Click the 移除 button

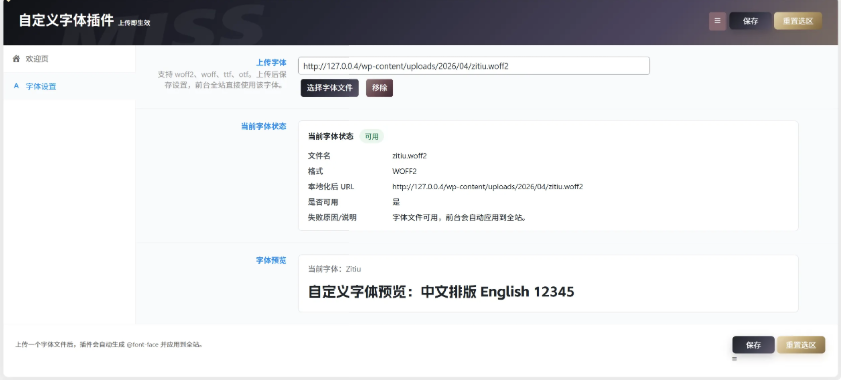[380, 88]
